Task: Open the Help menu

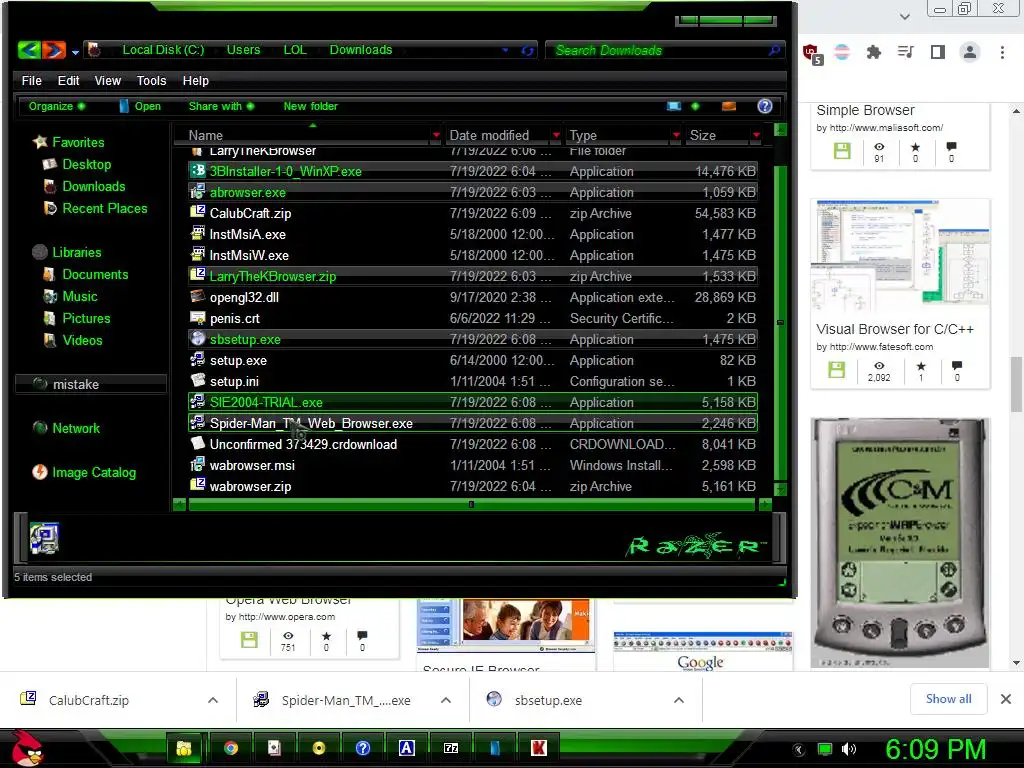Action: click(x=195, y=80)
